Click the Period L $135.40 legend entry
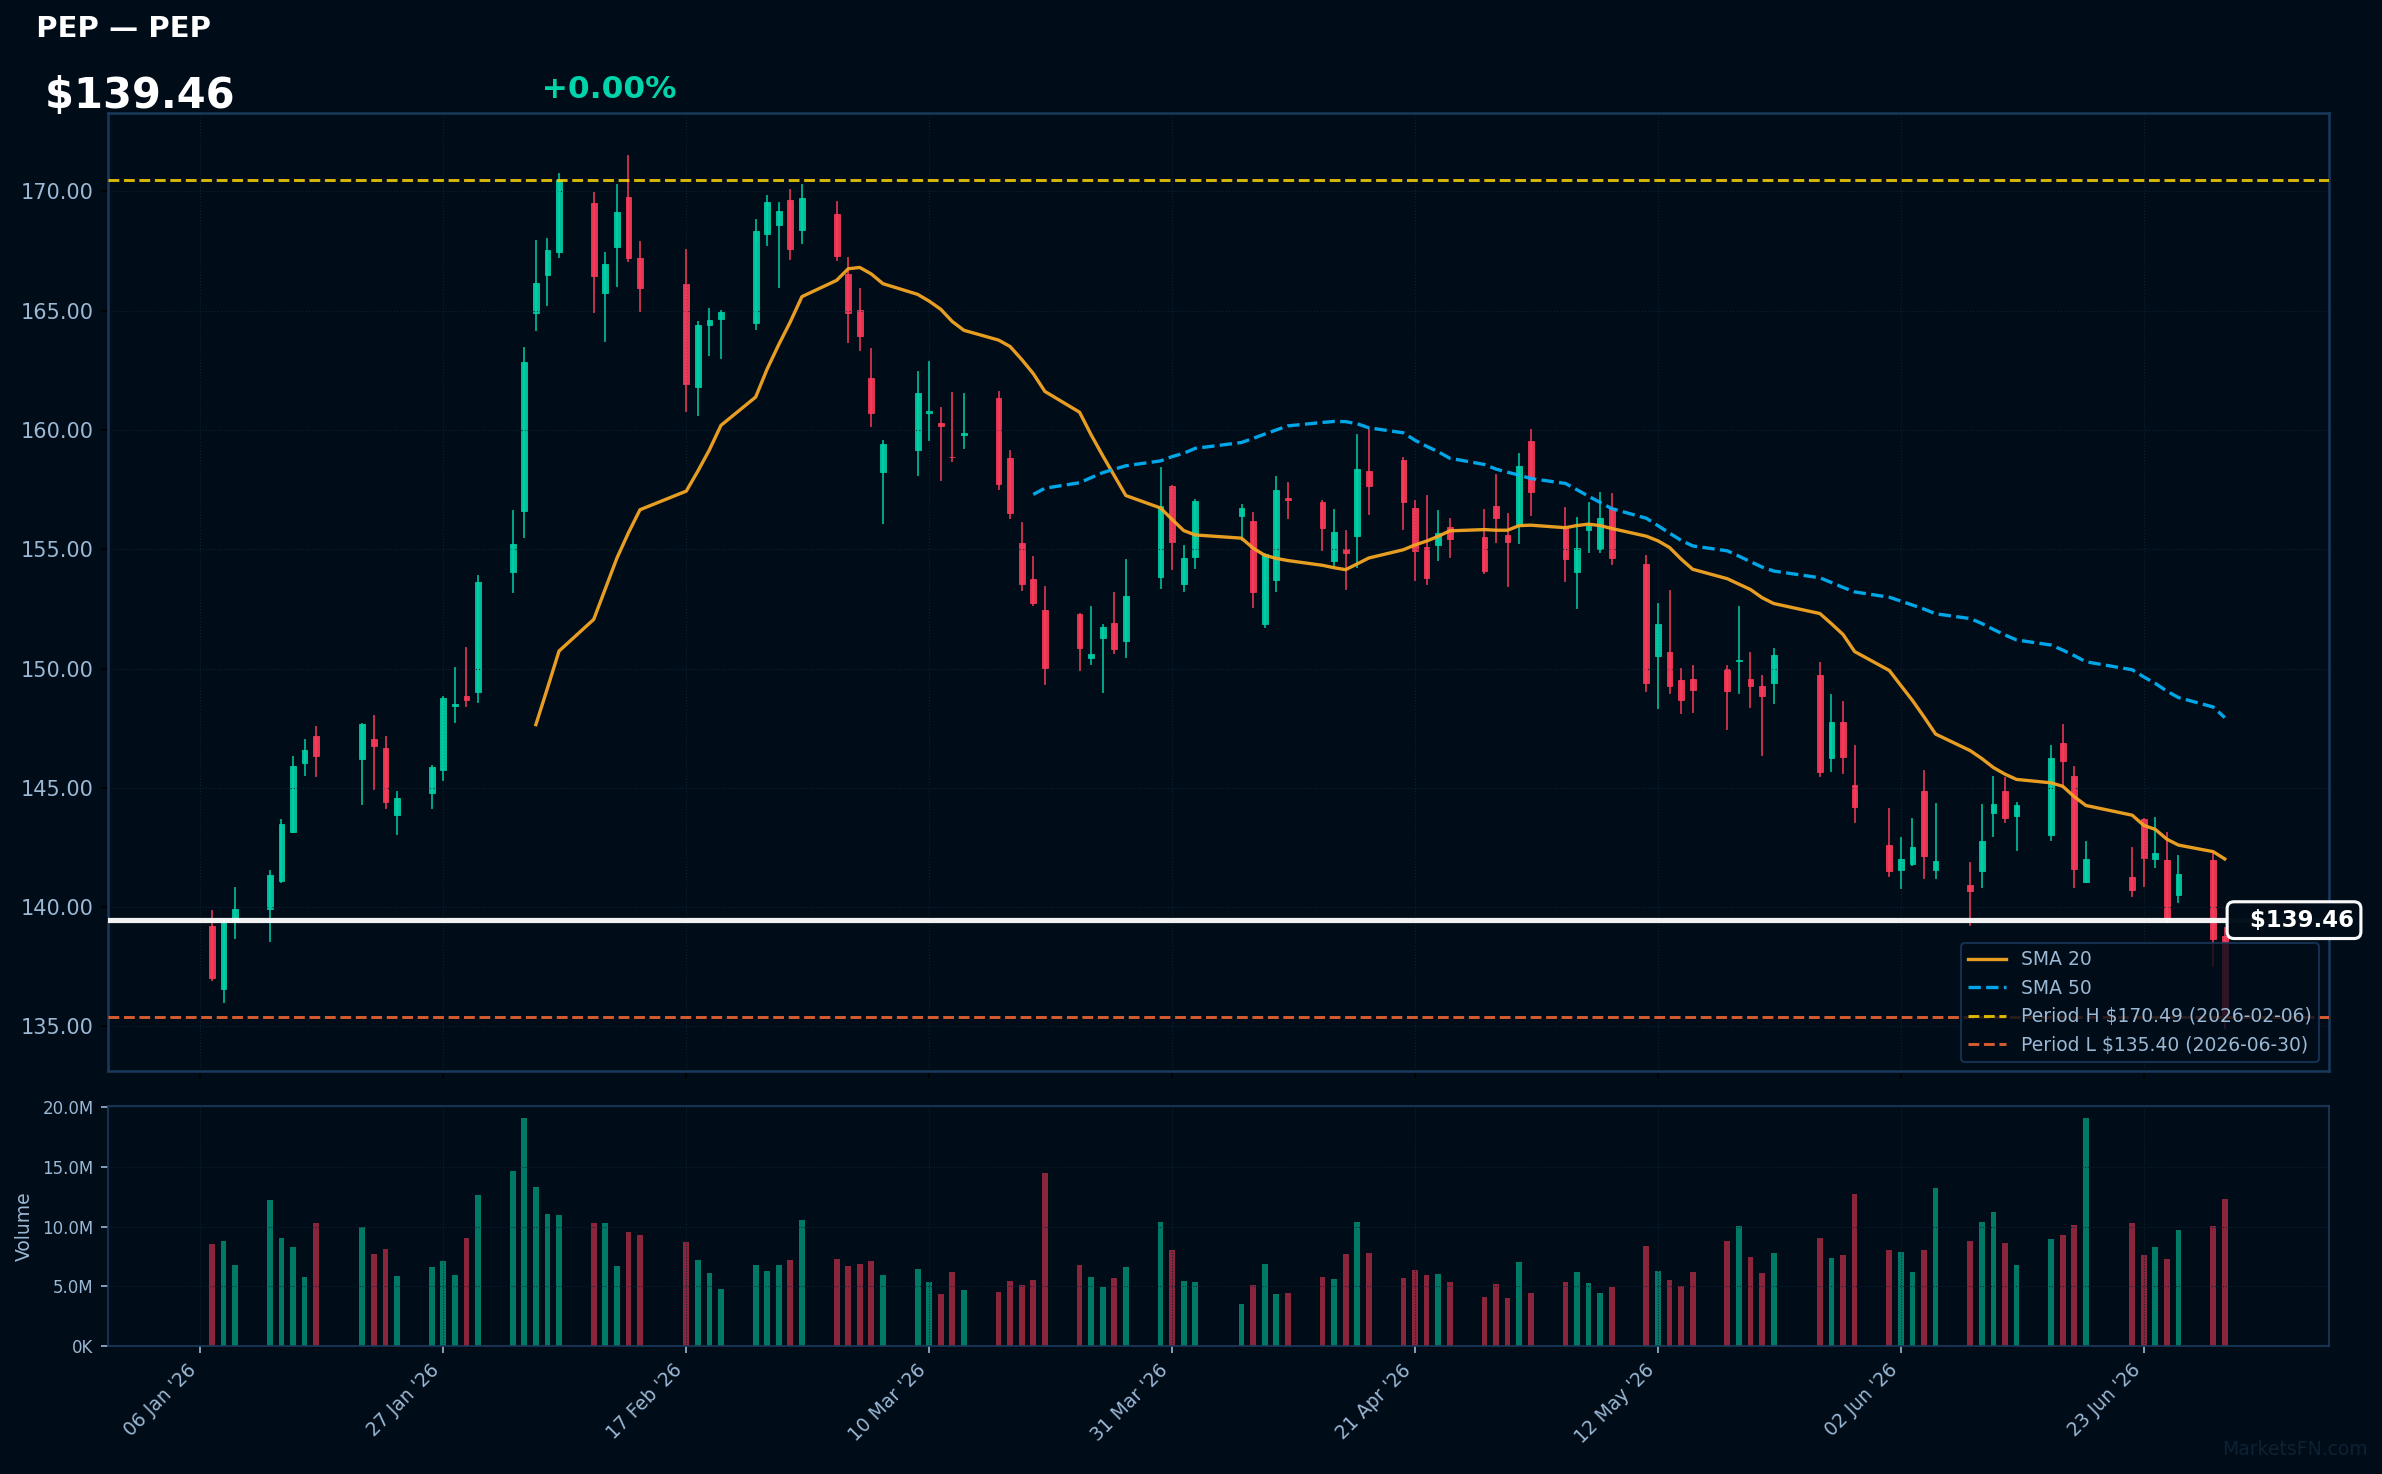 (x=2164, y=1045)
